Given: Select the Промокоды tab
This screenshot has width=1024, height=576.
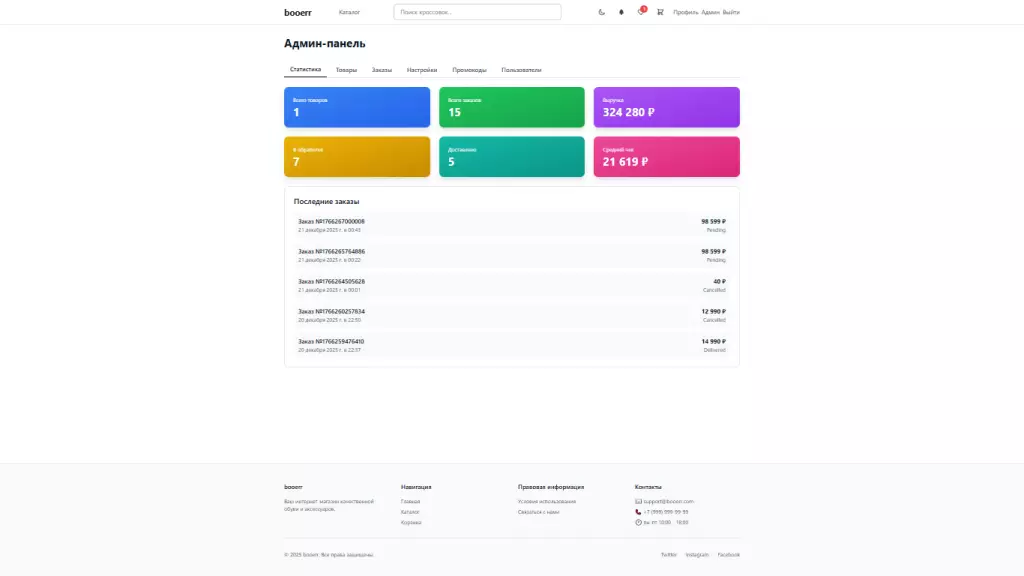Looking at the screenshot, I should tap(469, 70).
